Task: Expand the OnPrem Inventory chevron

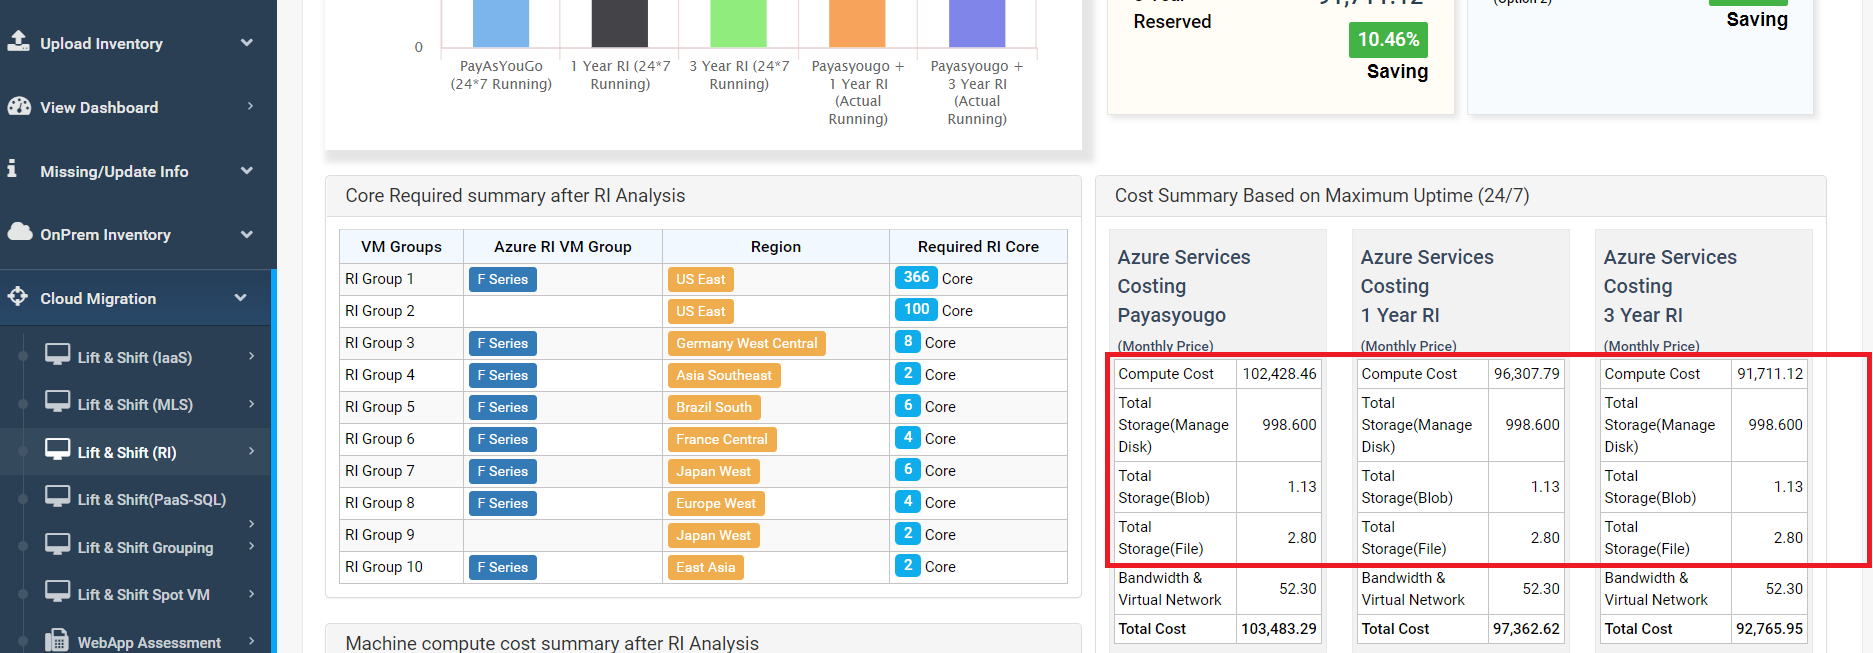Action: (247, 234)
